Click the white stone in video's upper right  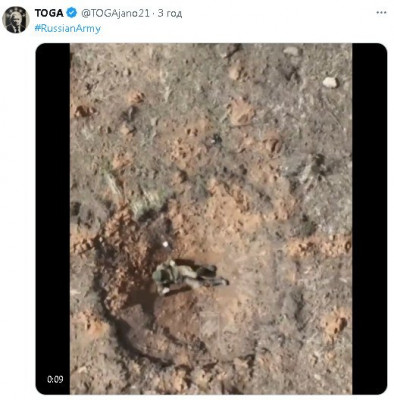[x=330, y=82]
